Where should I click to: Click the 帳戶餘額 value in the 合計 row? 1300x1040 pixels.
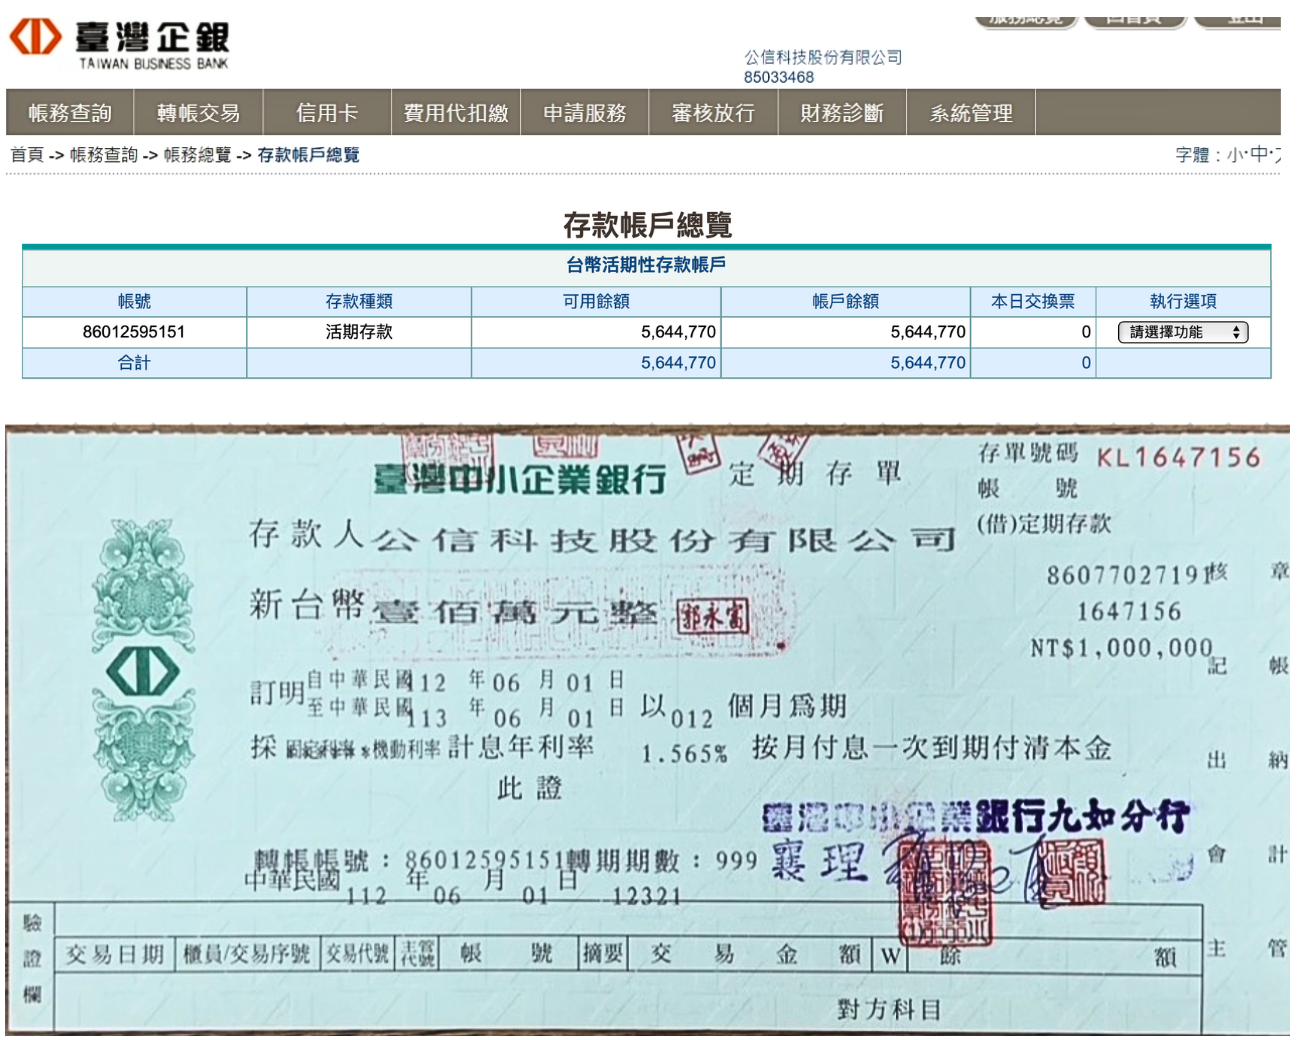point(928,363)
